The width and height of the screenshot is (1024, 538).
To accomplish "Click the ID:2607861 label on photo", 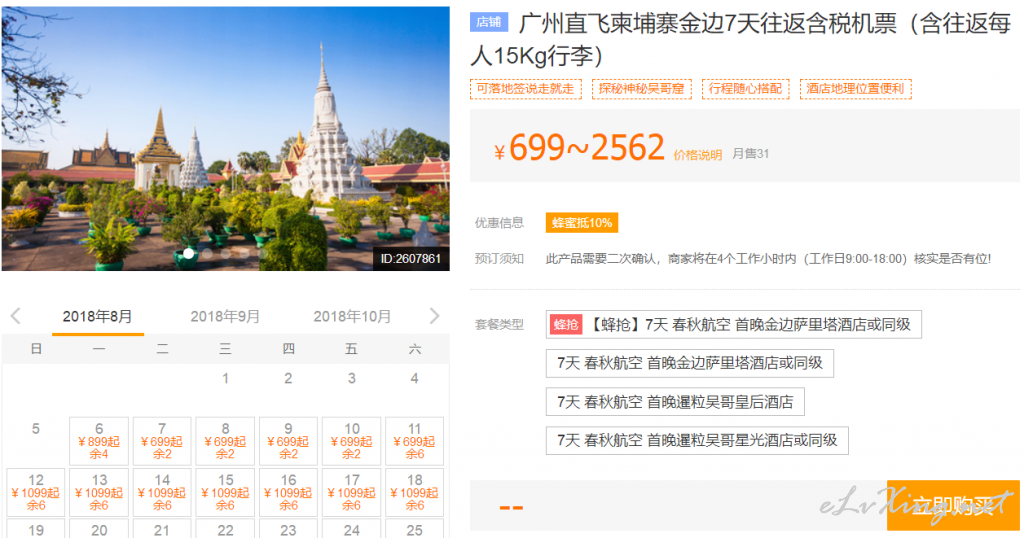I will 411,259.
